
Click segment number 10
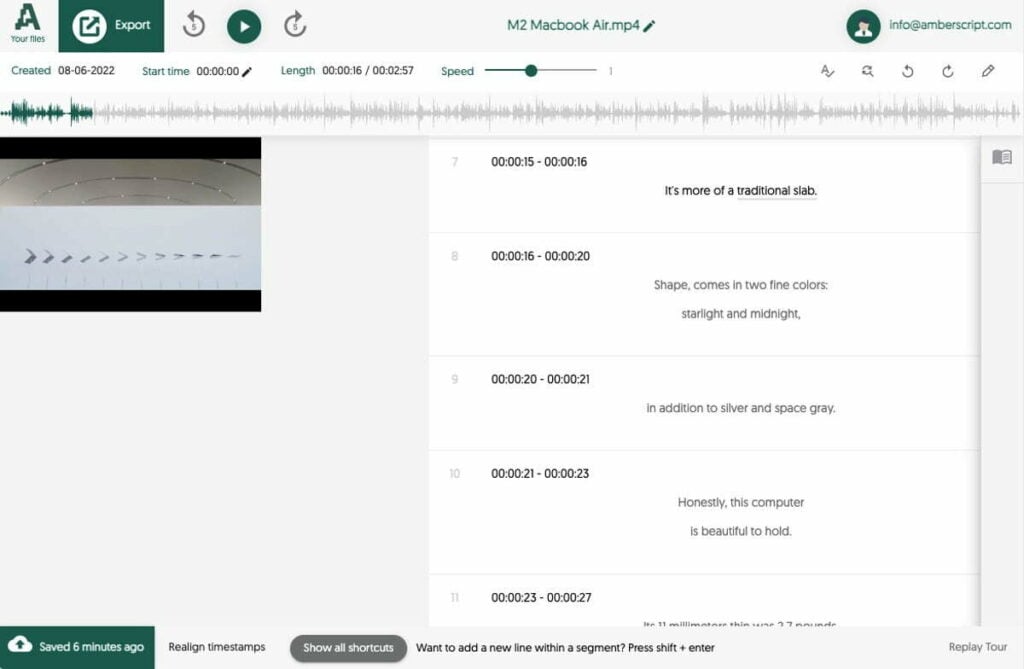pos(455,473)
